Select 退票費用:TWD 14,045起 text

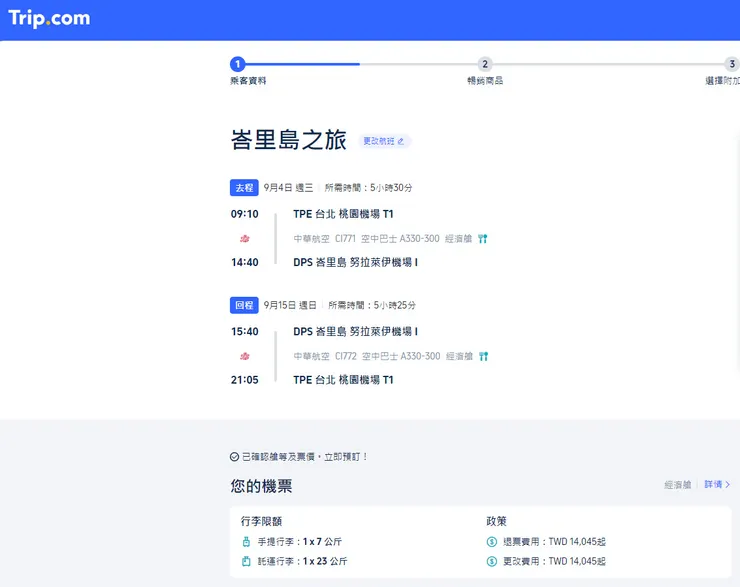coord(554,542)
